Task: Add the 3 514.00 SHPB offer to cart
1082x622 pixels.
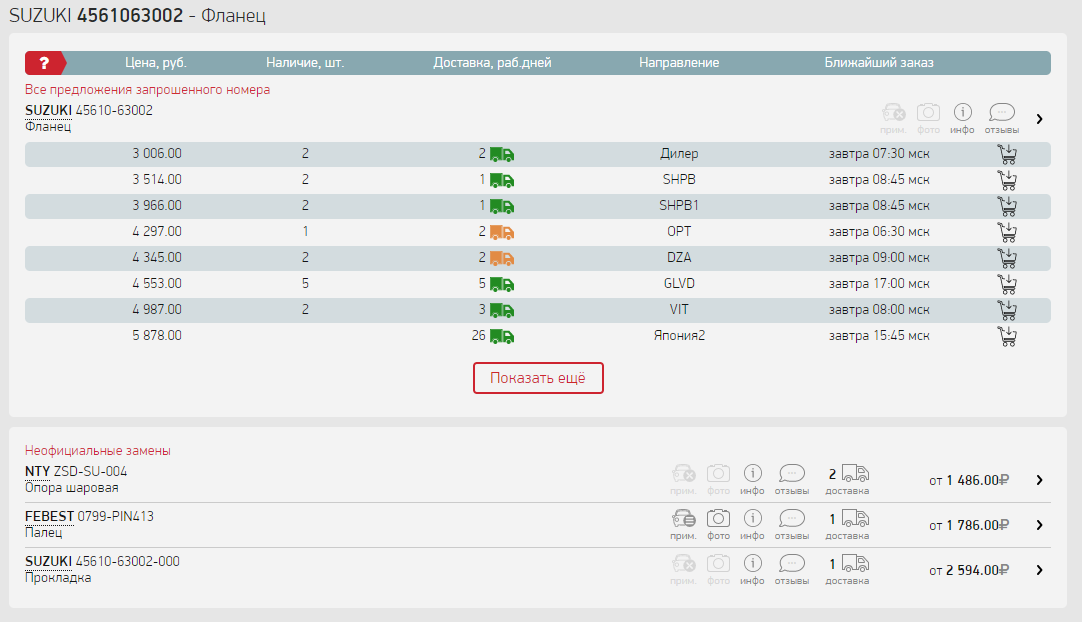Action: click(1007, 180)
